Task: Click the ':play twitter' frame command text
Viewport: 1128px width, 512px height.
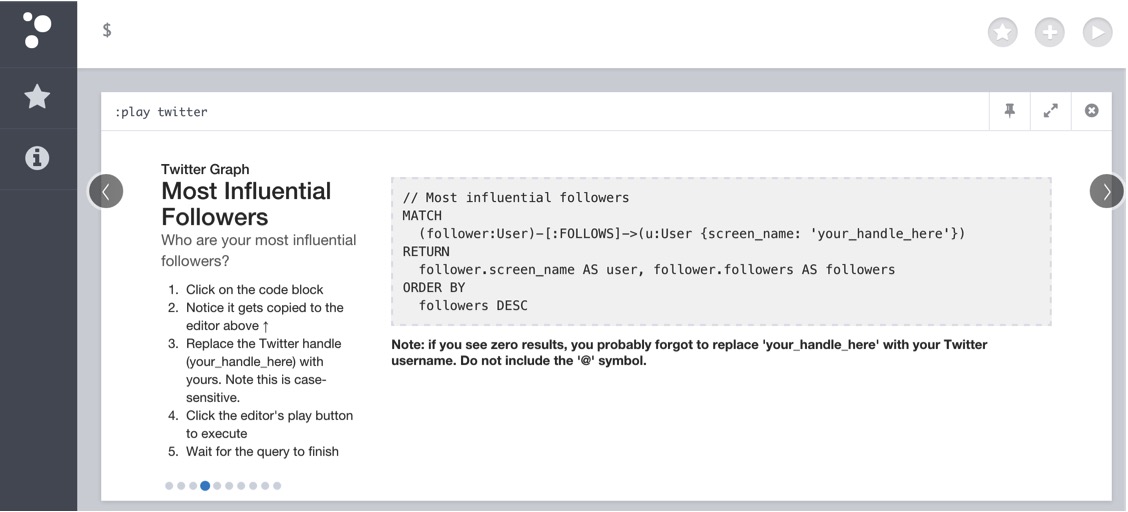Action: (161, 112)
